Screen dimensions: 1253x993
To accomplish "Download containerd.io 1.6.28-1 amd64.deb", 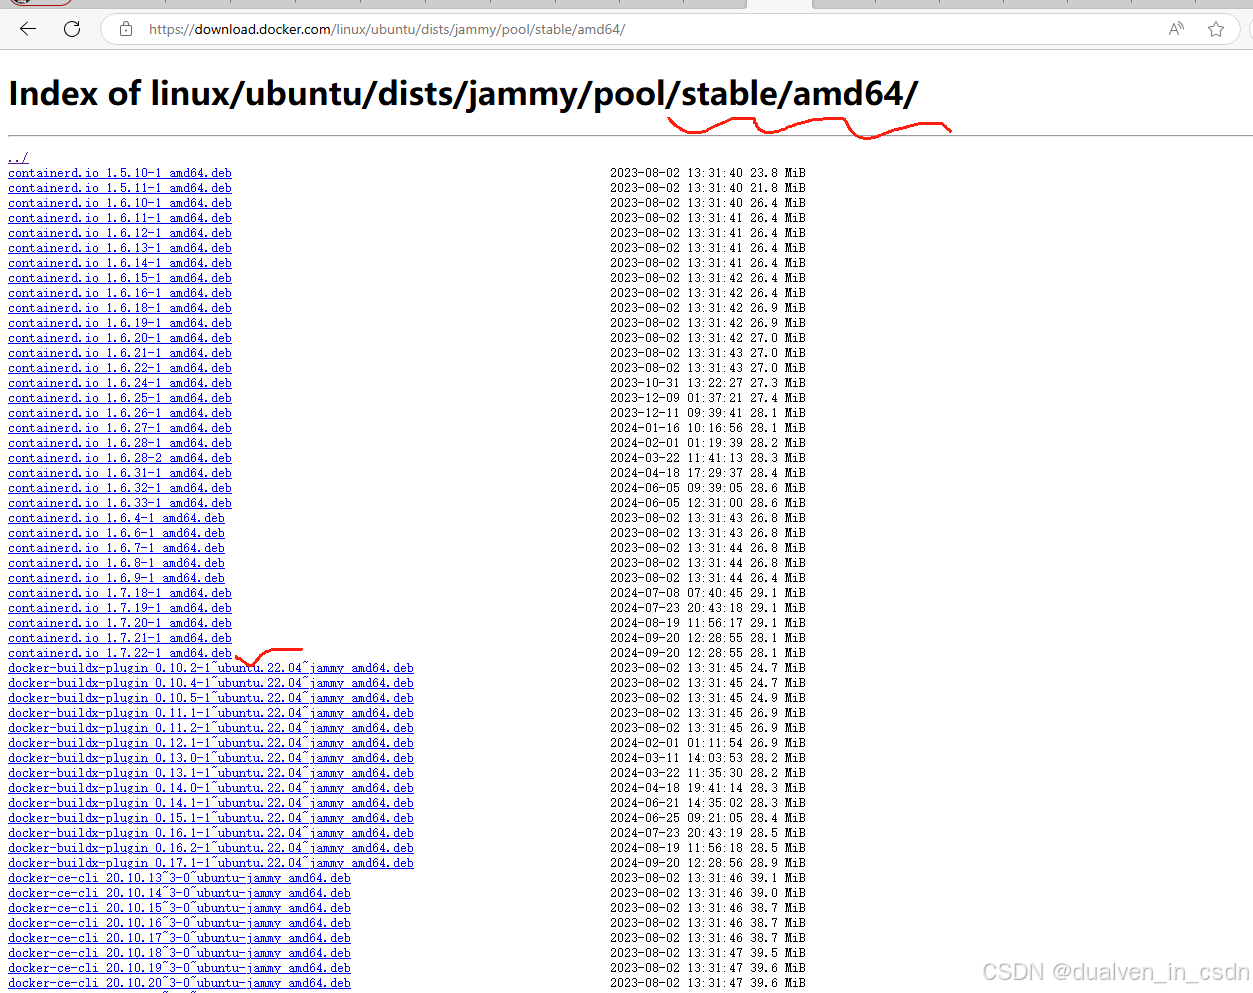I will click(120, 443).
